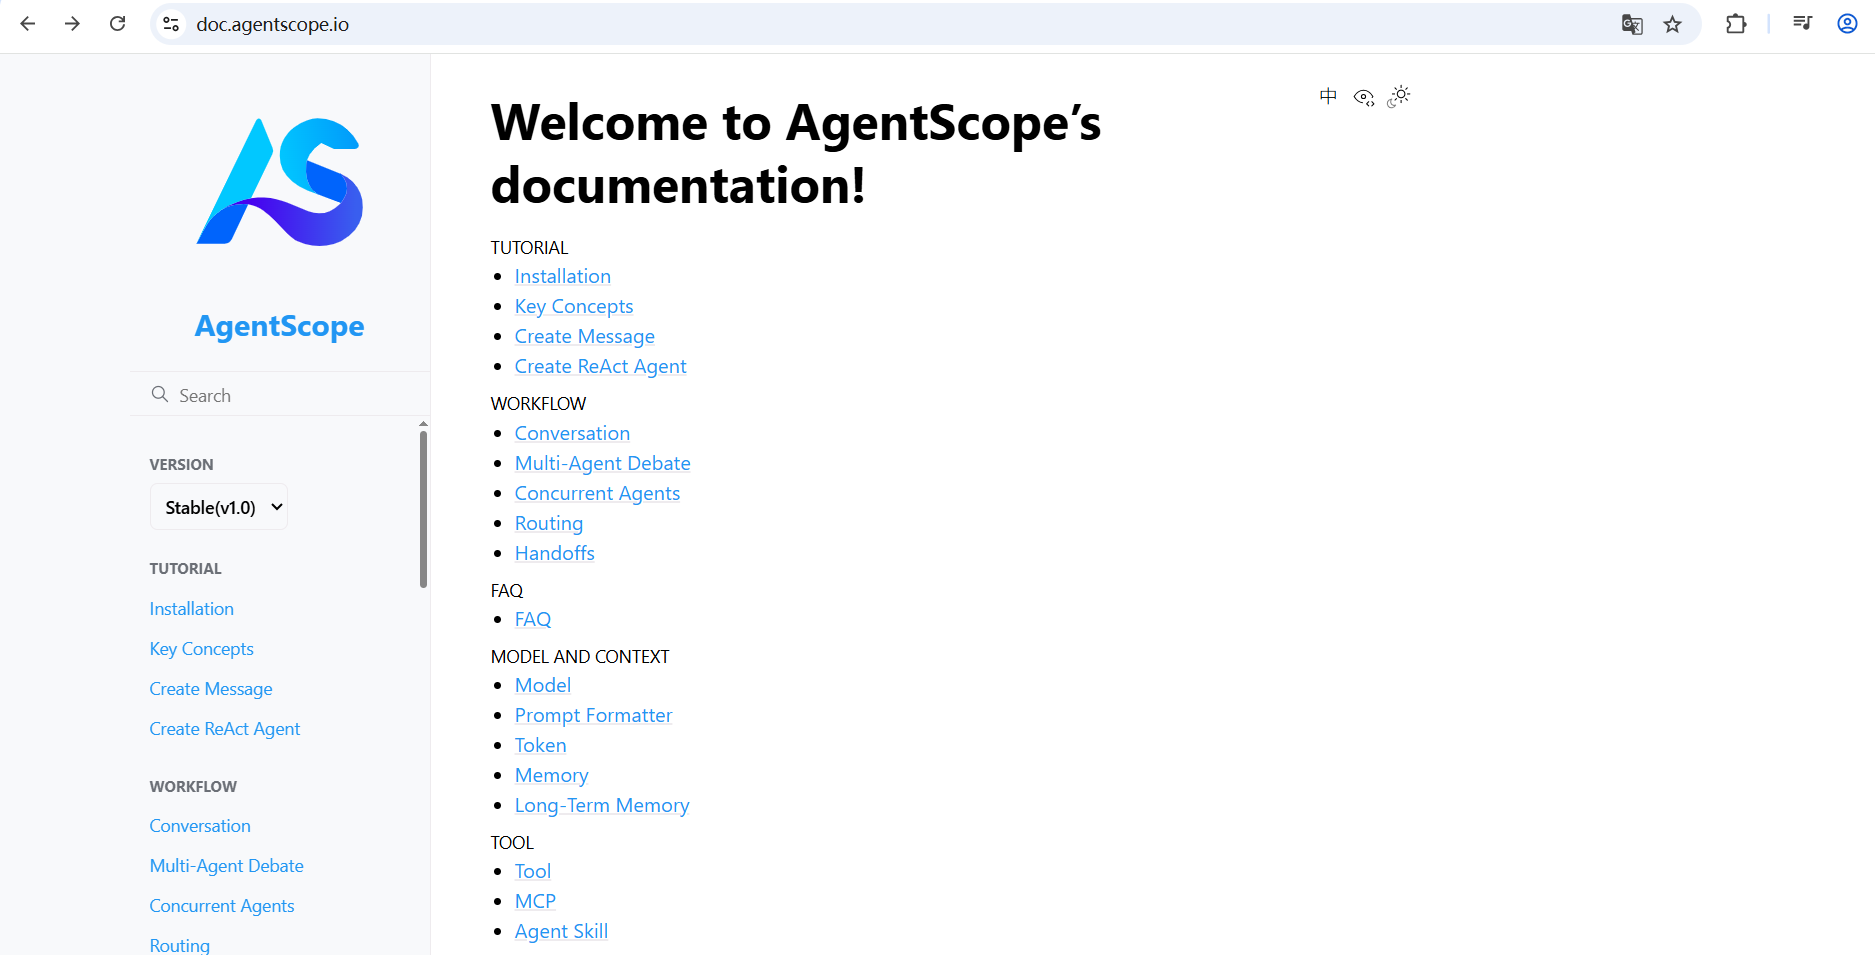This screenshot has height=955, width=1875.
Task: Open Concurrent Agents link in main content
Action: tap(598, 493)
